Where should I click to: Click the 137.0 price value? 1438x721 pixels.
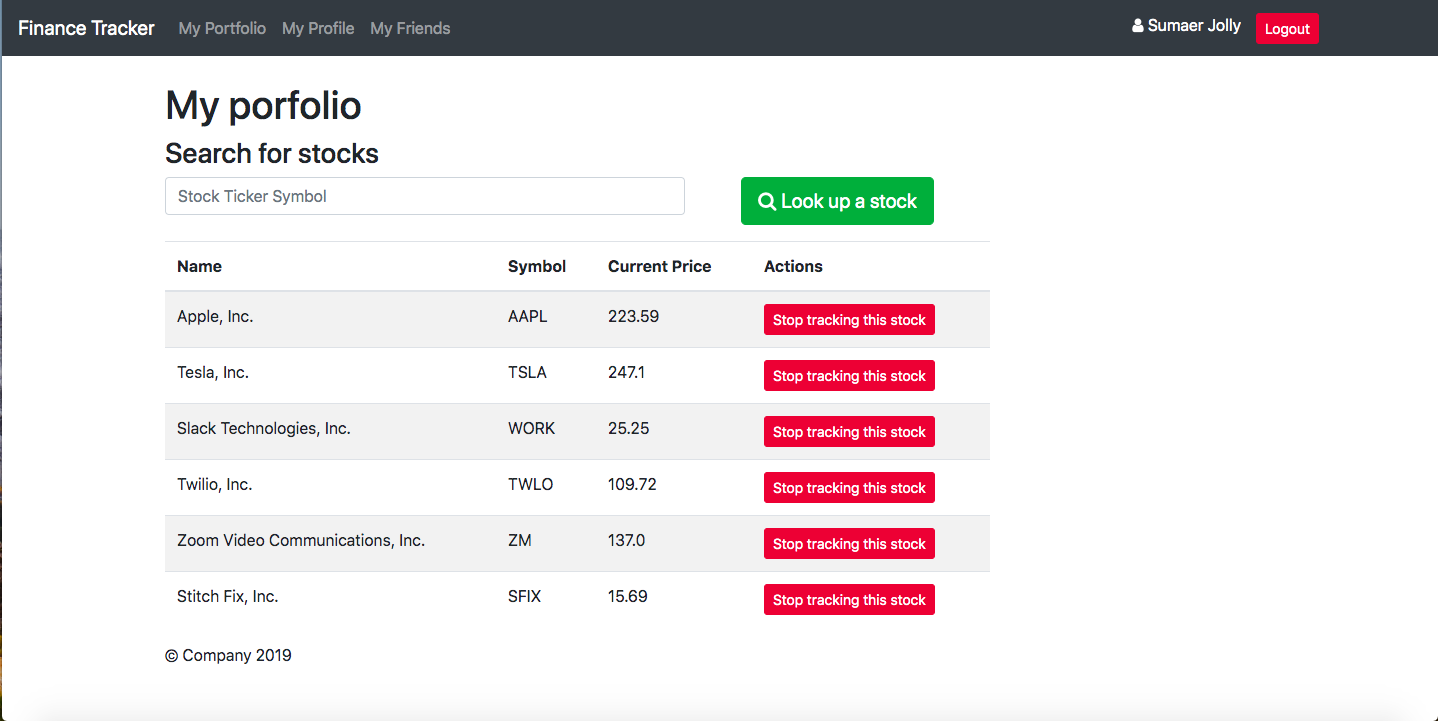tap(626, 540)
